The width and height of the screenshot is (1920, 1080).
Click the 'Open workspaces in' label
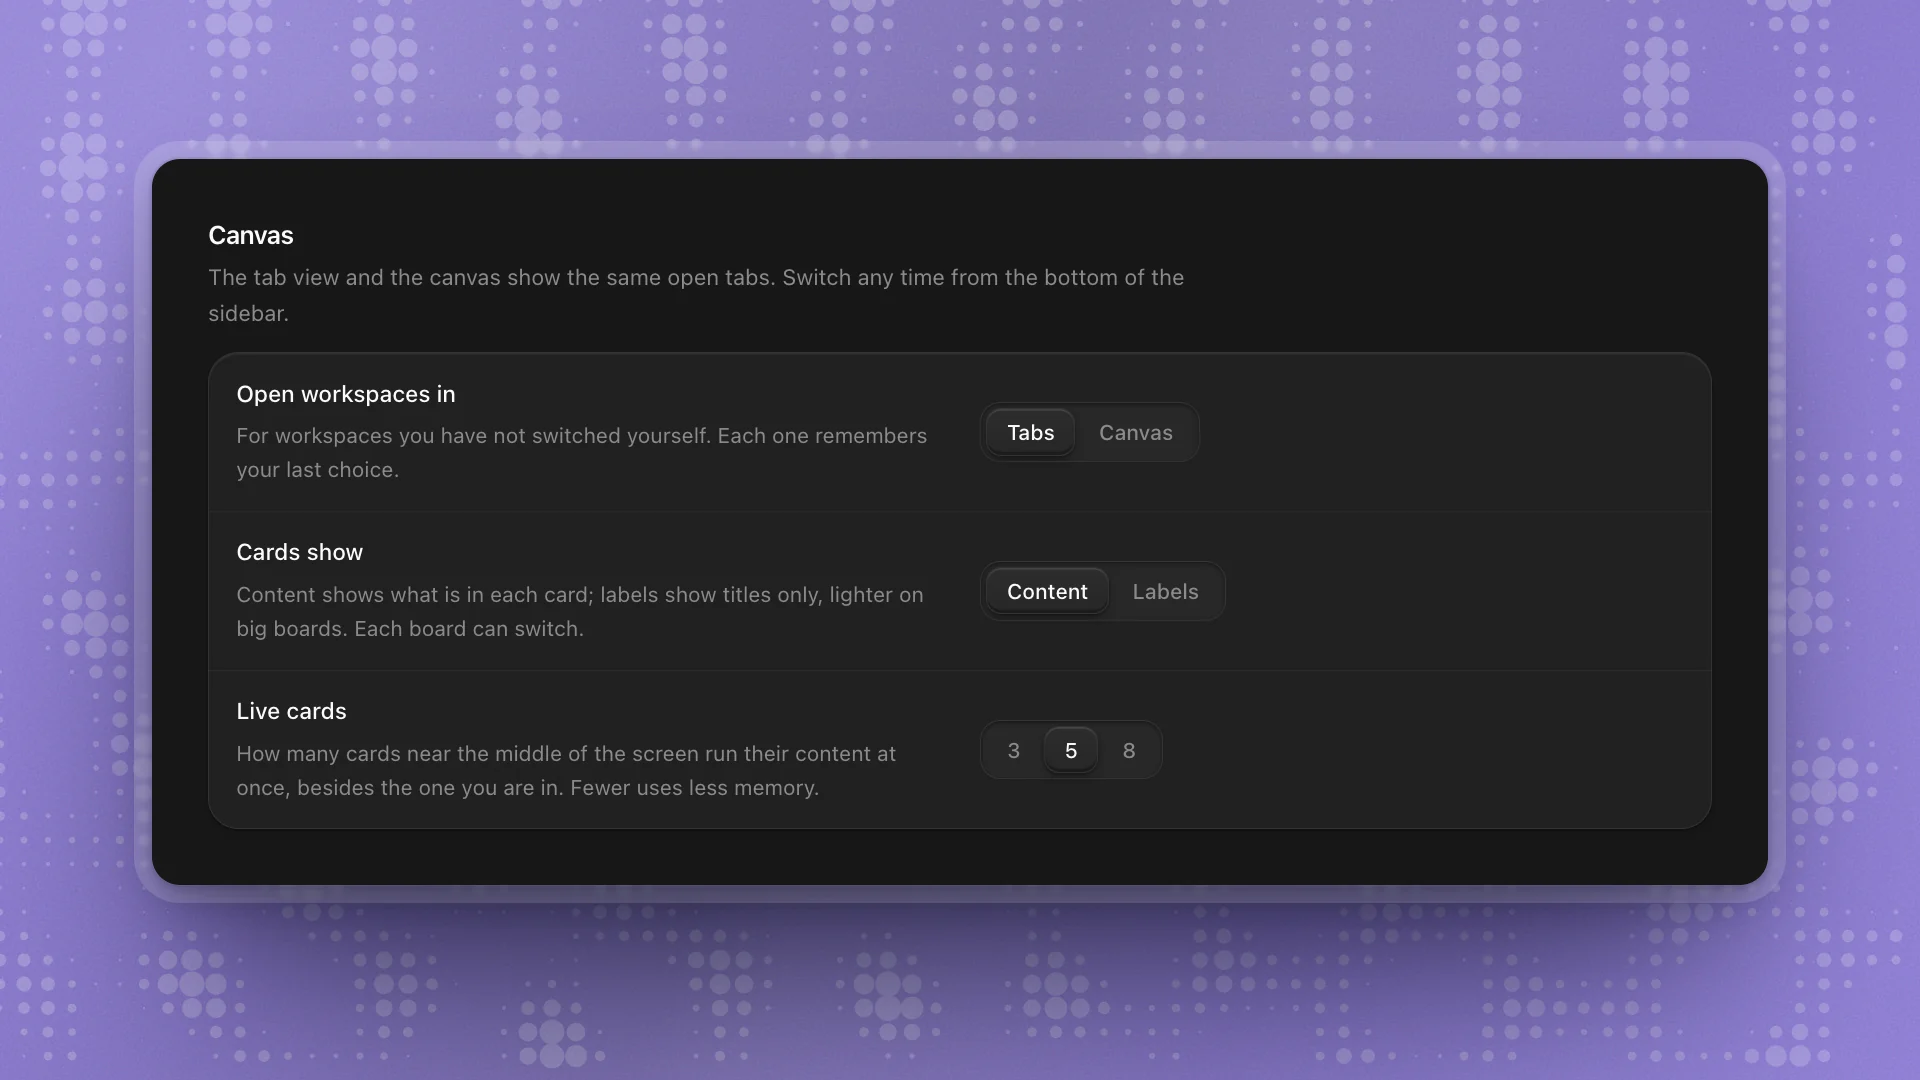[x=346, y=394]
